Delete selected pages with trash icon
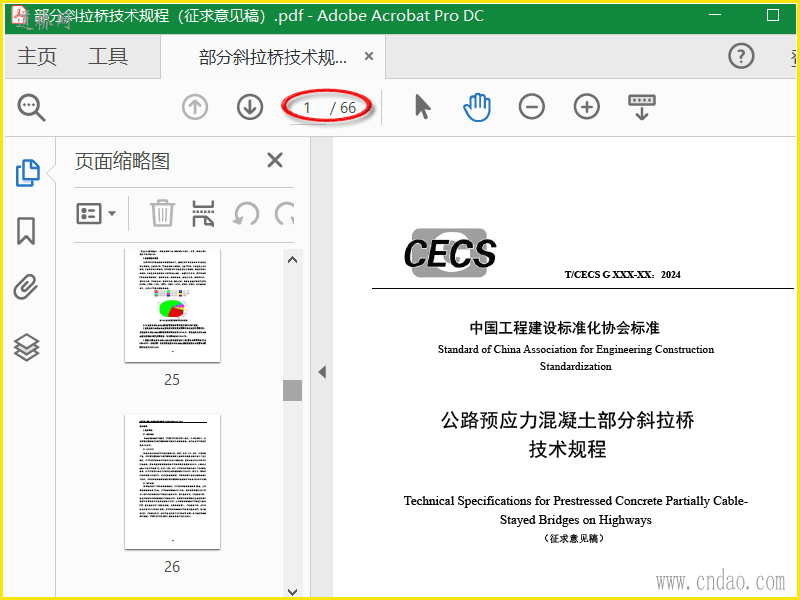800x600 pixels. click(x=162, y=213)
